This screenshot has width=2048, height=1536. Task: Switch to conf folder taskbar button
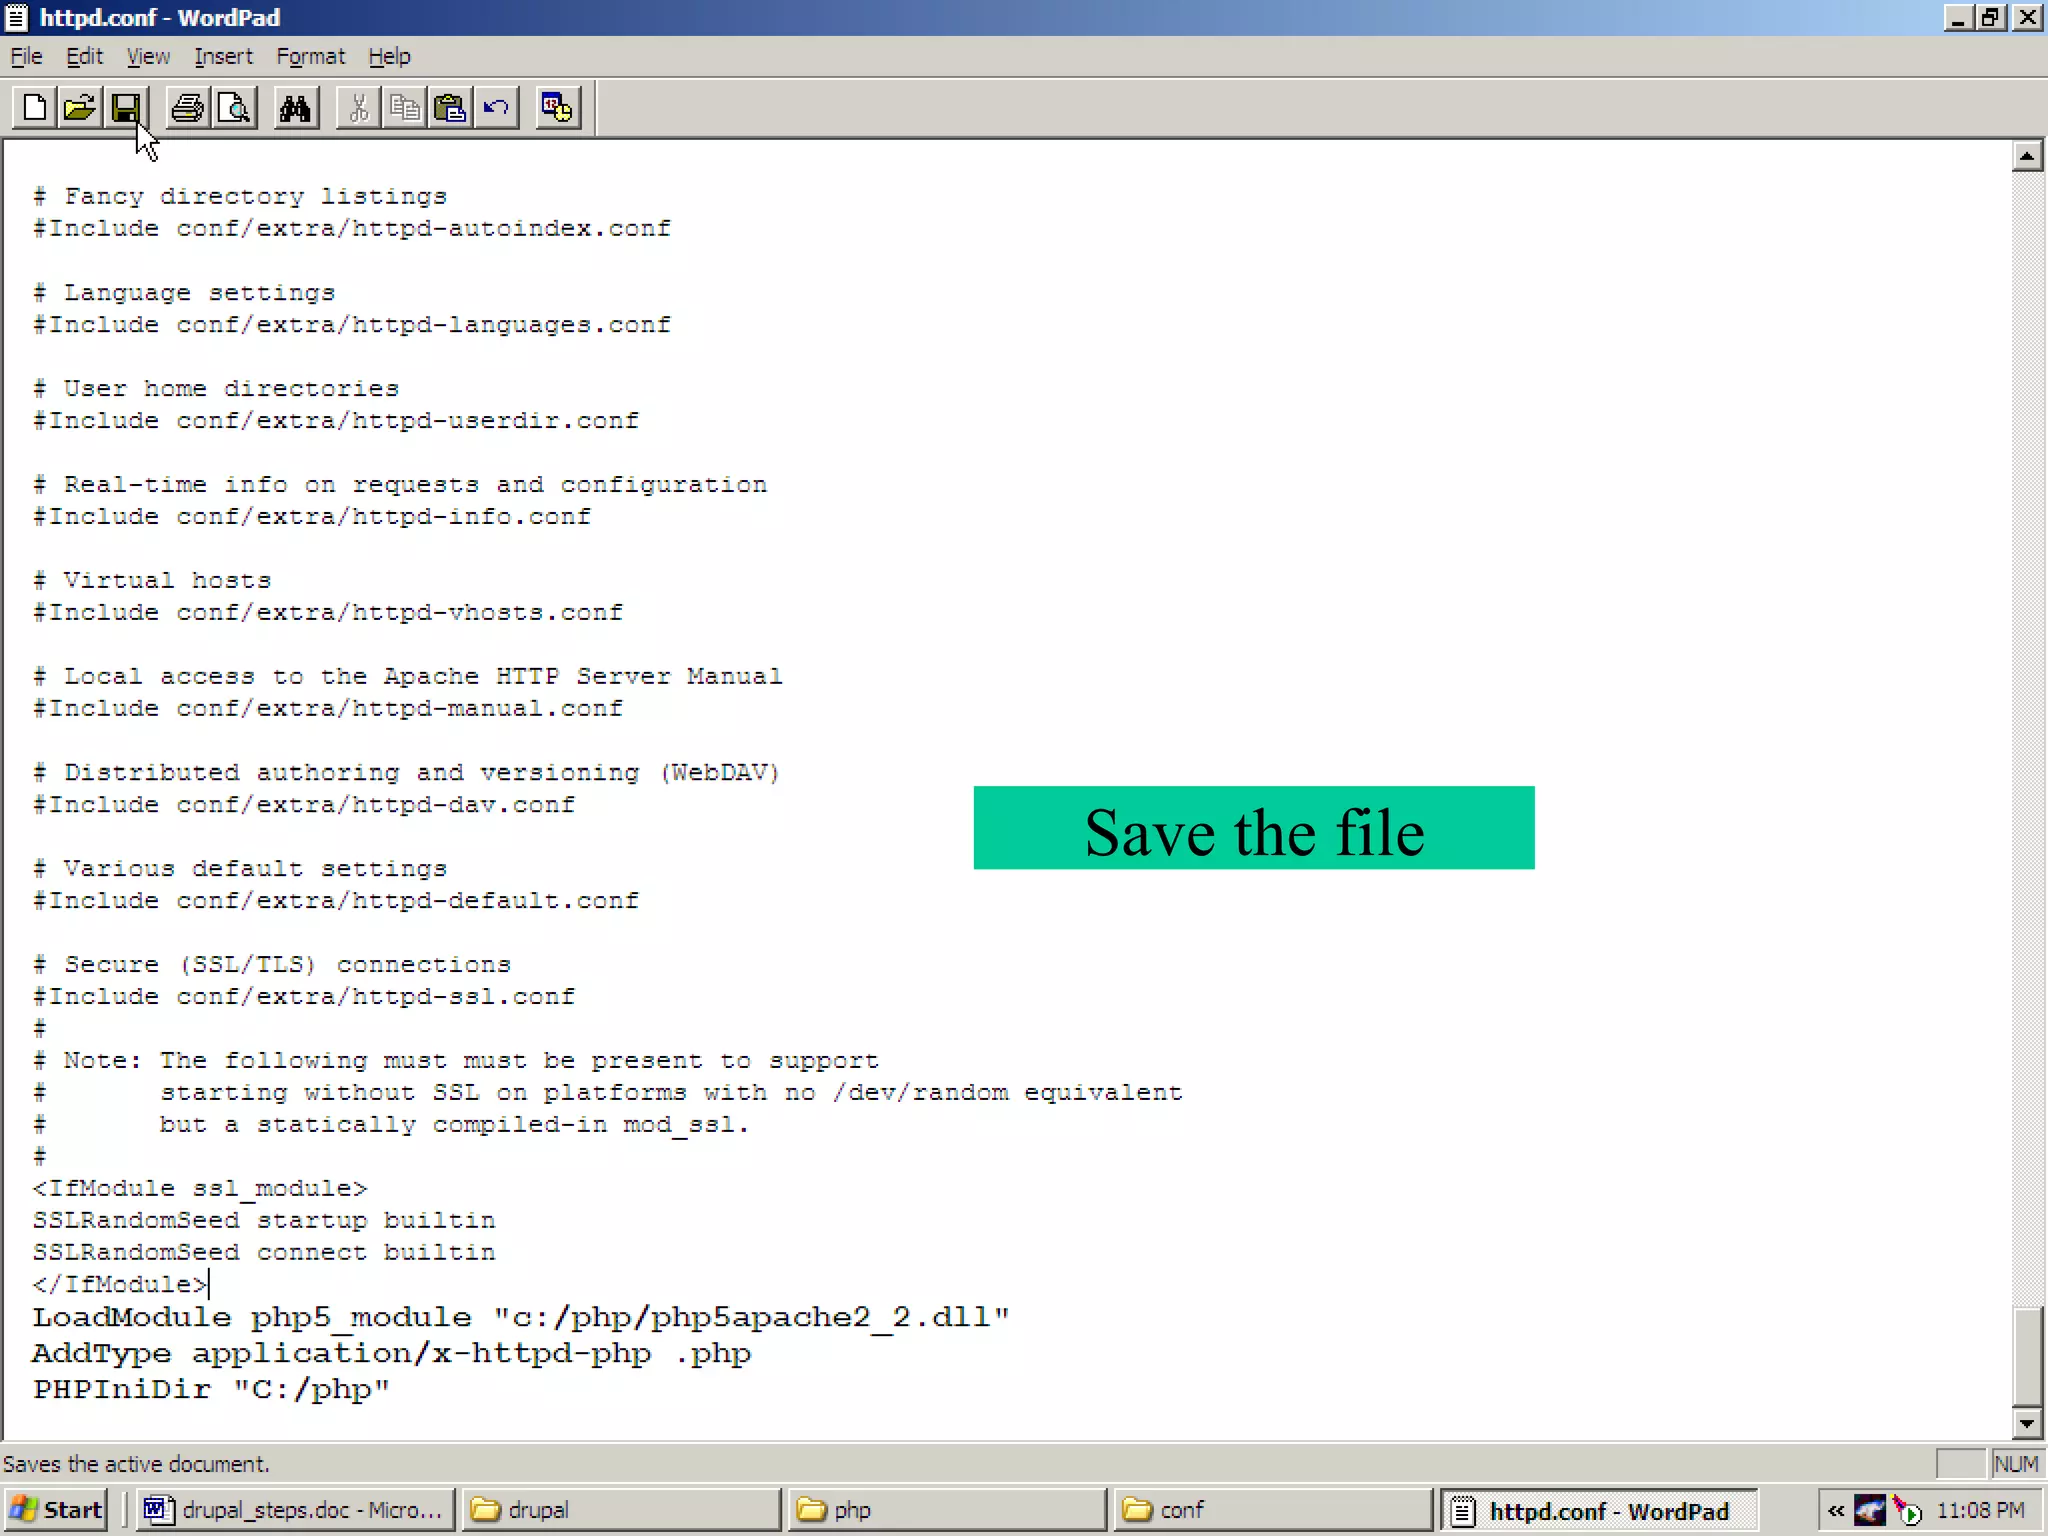pos(1273,1510)
